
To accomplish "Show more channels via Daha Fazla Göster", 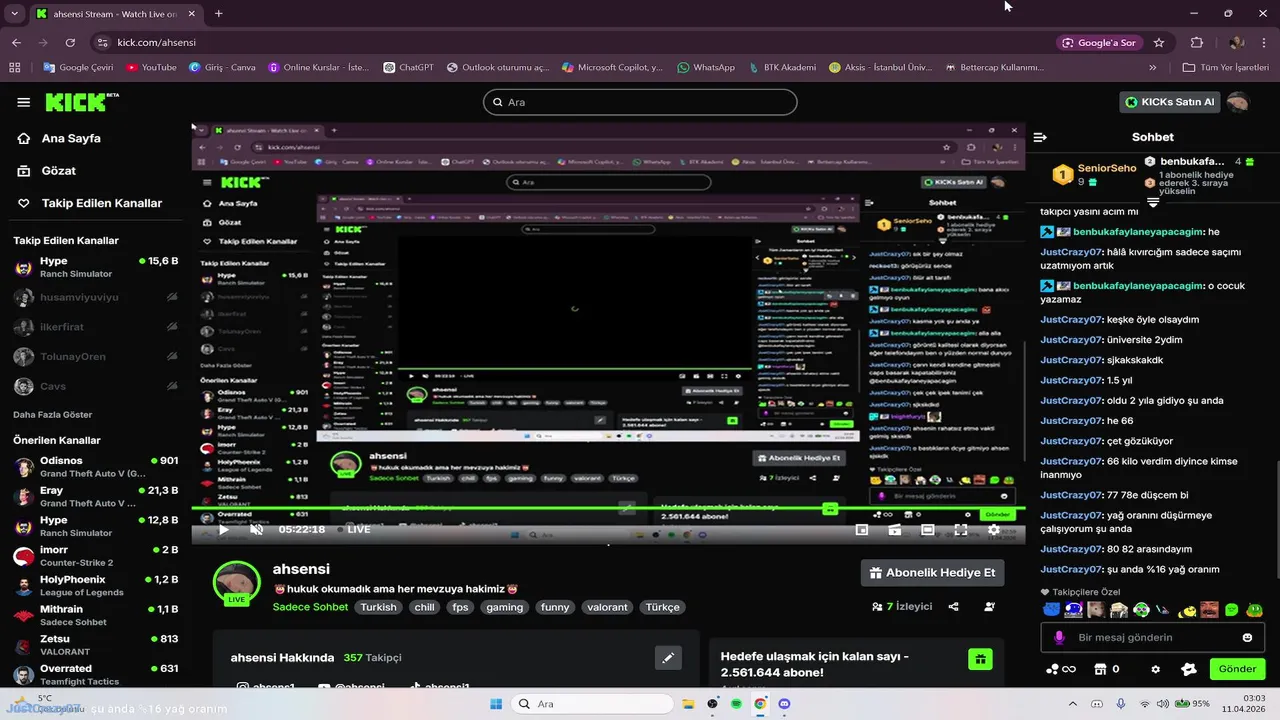I will tap(52, 414).
